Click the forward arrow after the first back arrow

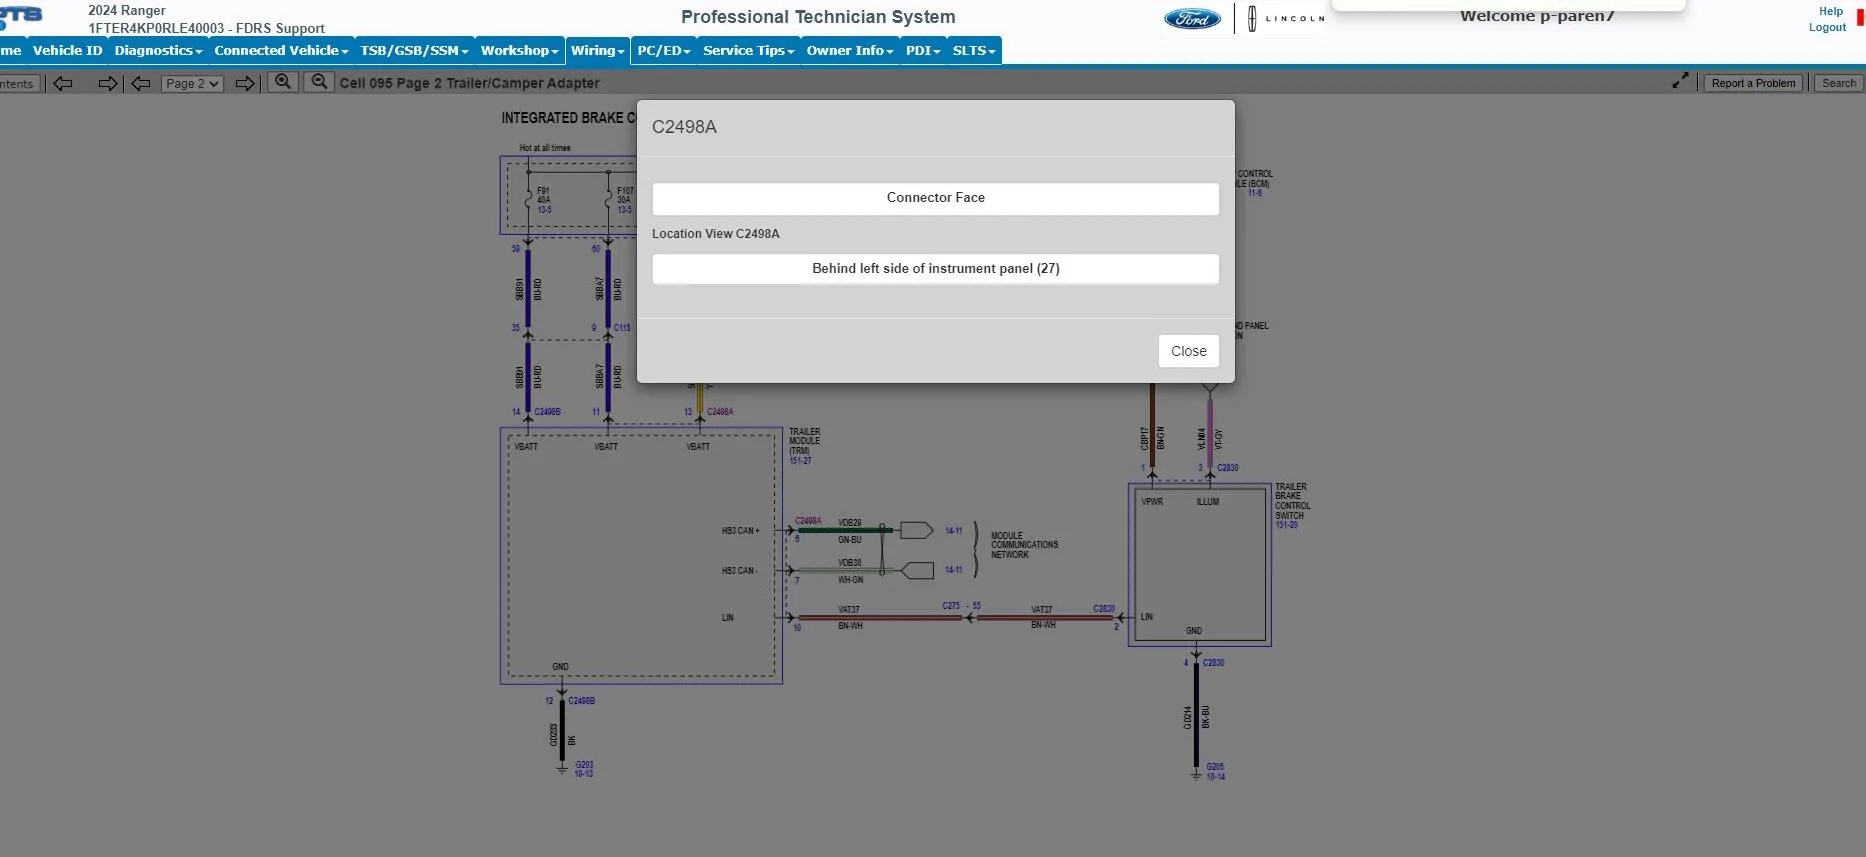[108, 83]
